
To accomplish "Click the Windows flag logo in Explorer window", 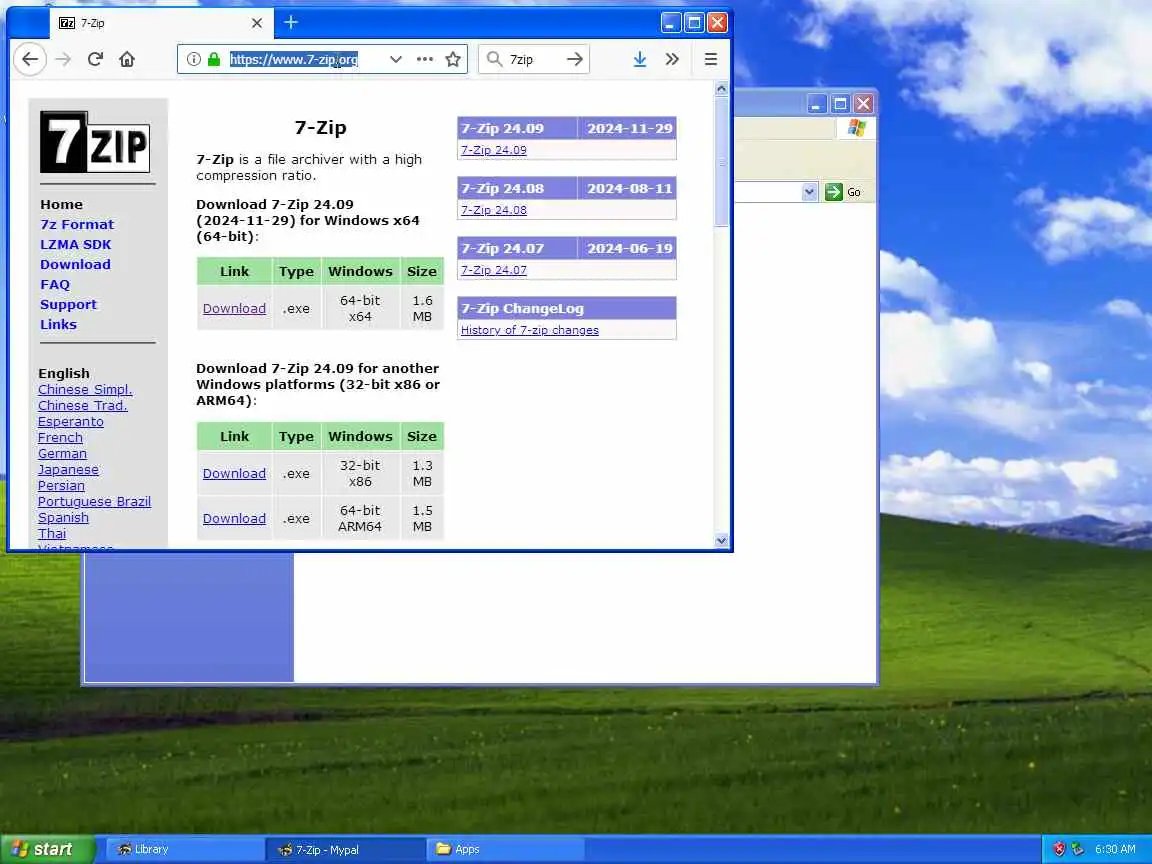I will tap(856, 128).
